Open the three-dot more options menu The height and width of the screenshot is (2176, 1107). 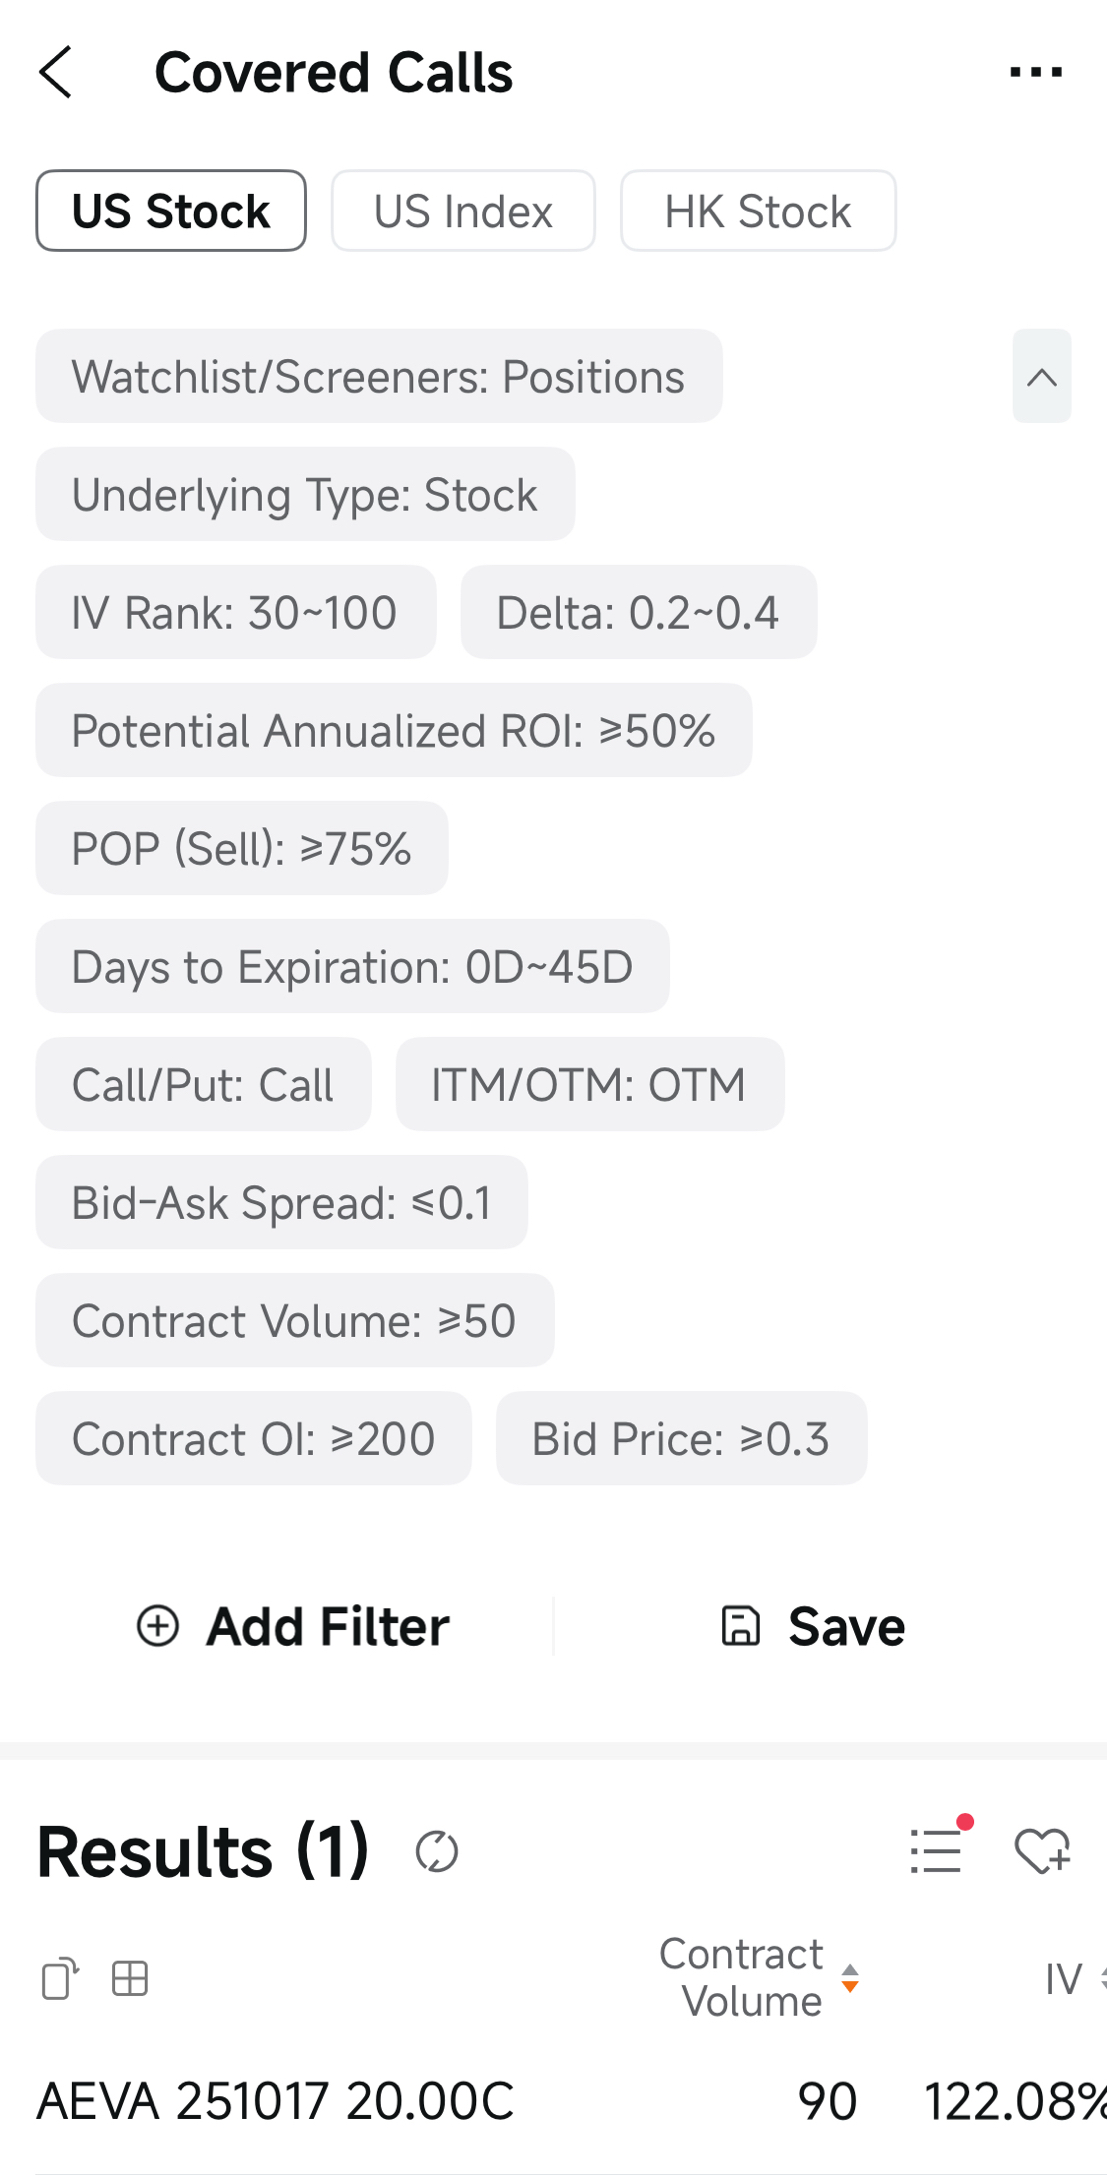click(1035, 72)
